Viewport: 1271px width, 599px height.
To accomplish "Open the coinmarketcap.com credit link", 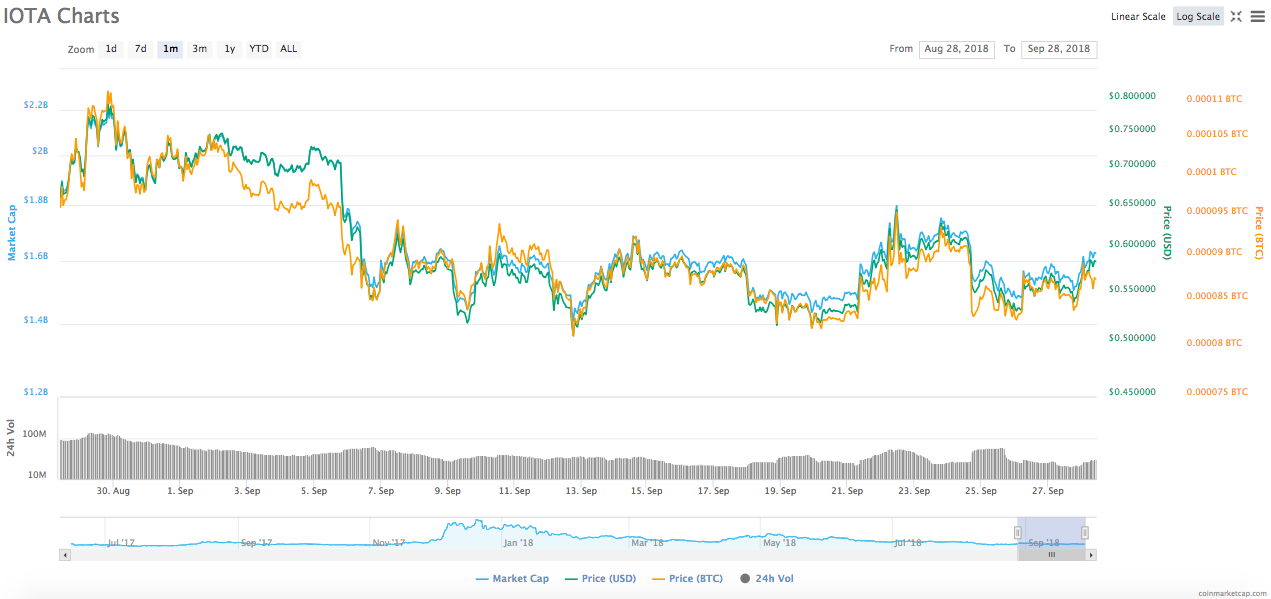I will click(1232, 592).
